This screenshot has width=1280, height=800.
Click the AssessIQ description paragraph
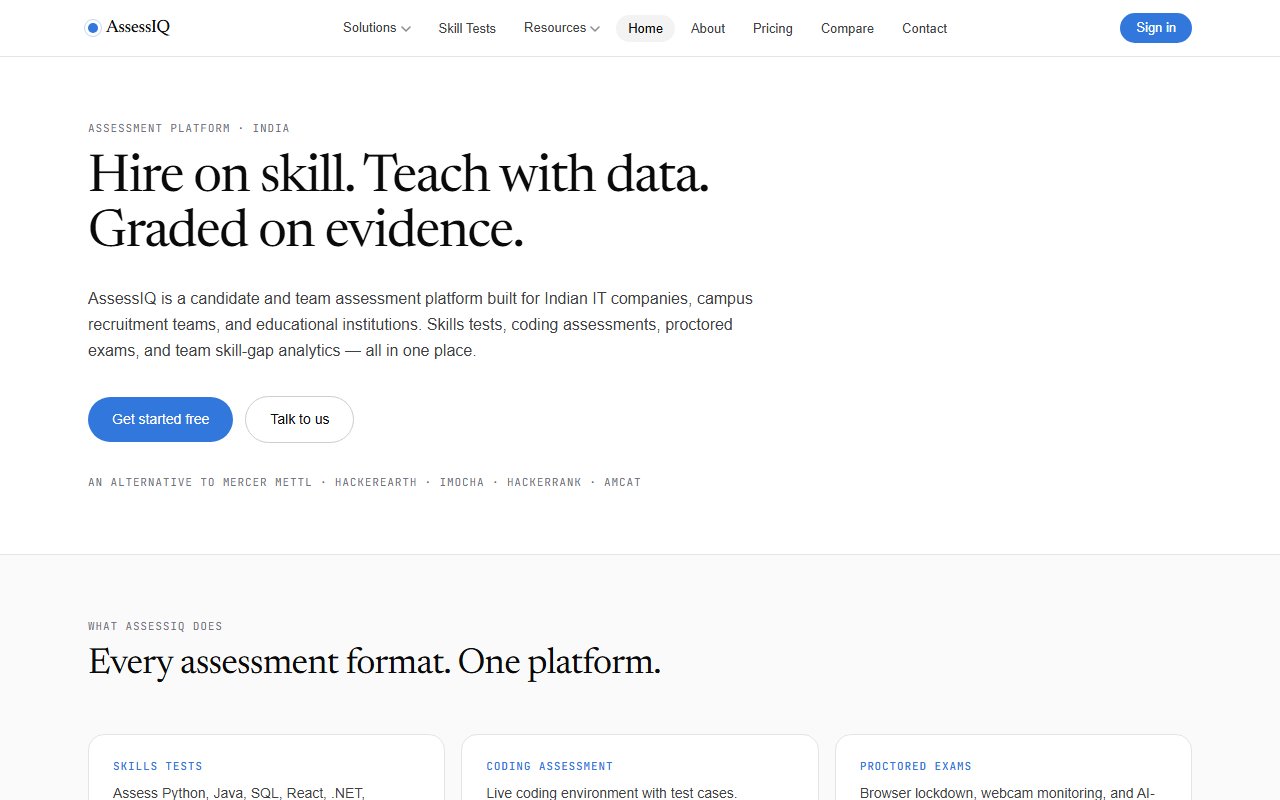pyautogui.click(x=420, y=325)
